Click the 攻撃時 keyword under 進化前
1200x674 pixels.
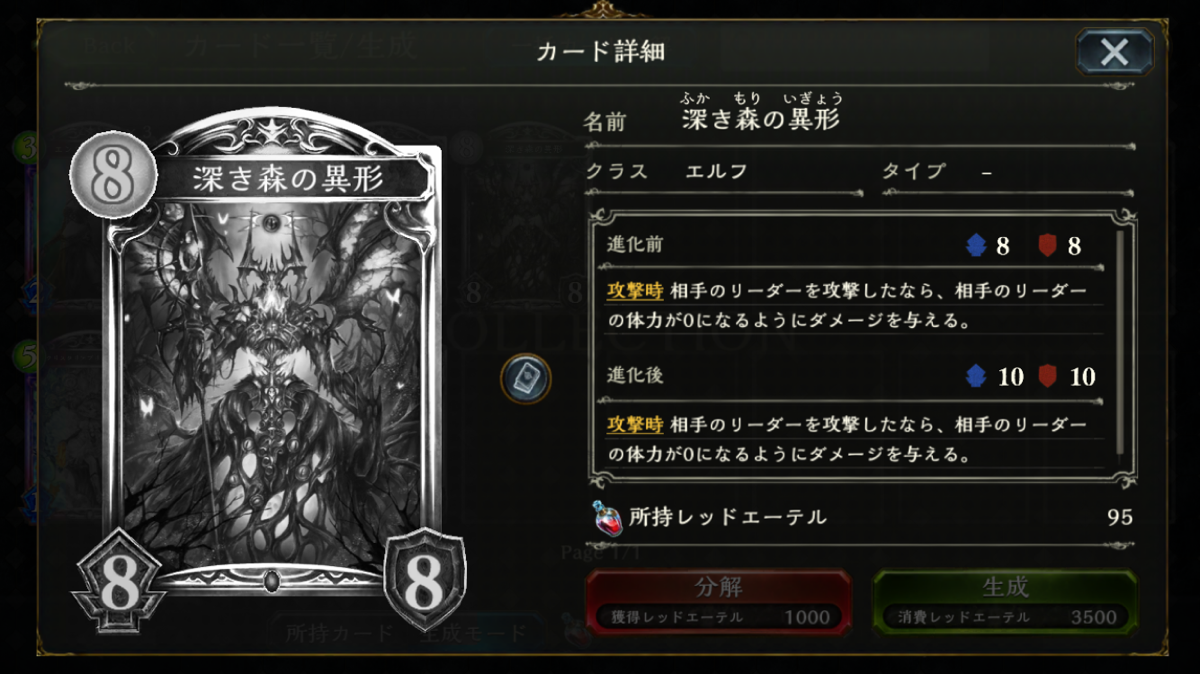coord(635,291)
